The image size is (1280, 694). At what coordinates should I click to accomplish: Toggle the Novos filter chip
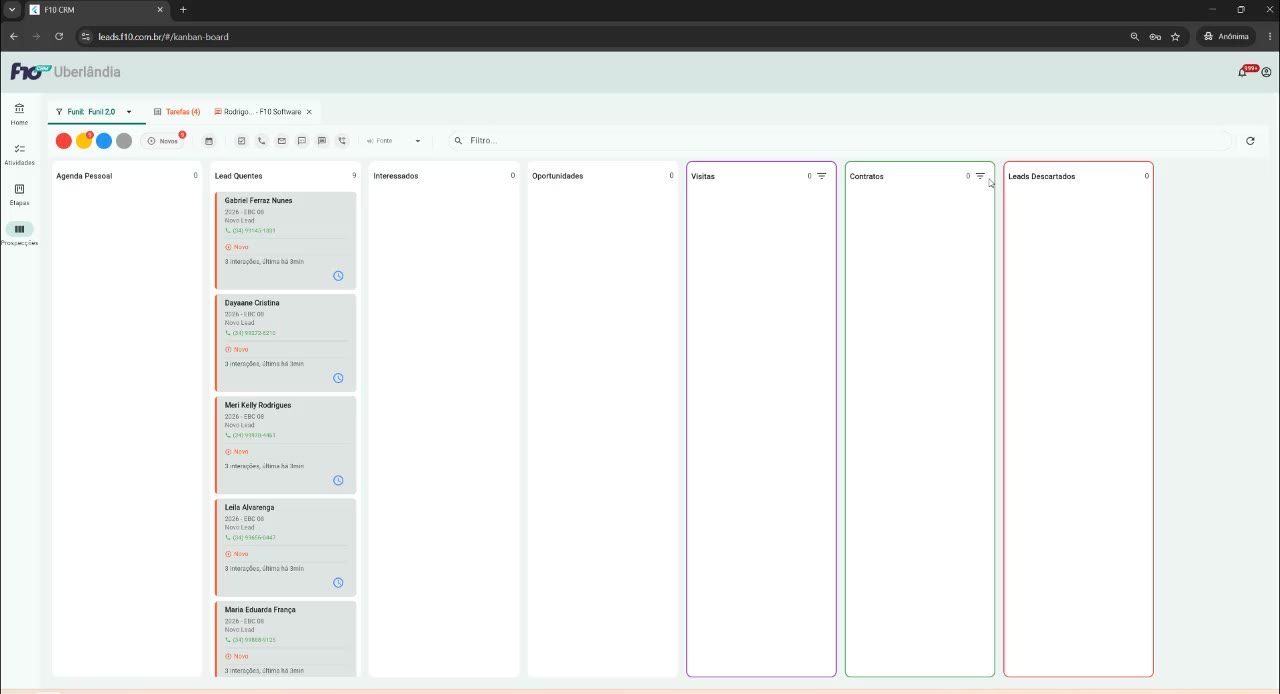[163, 141]
